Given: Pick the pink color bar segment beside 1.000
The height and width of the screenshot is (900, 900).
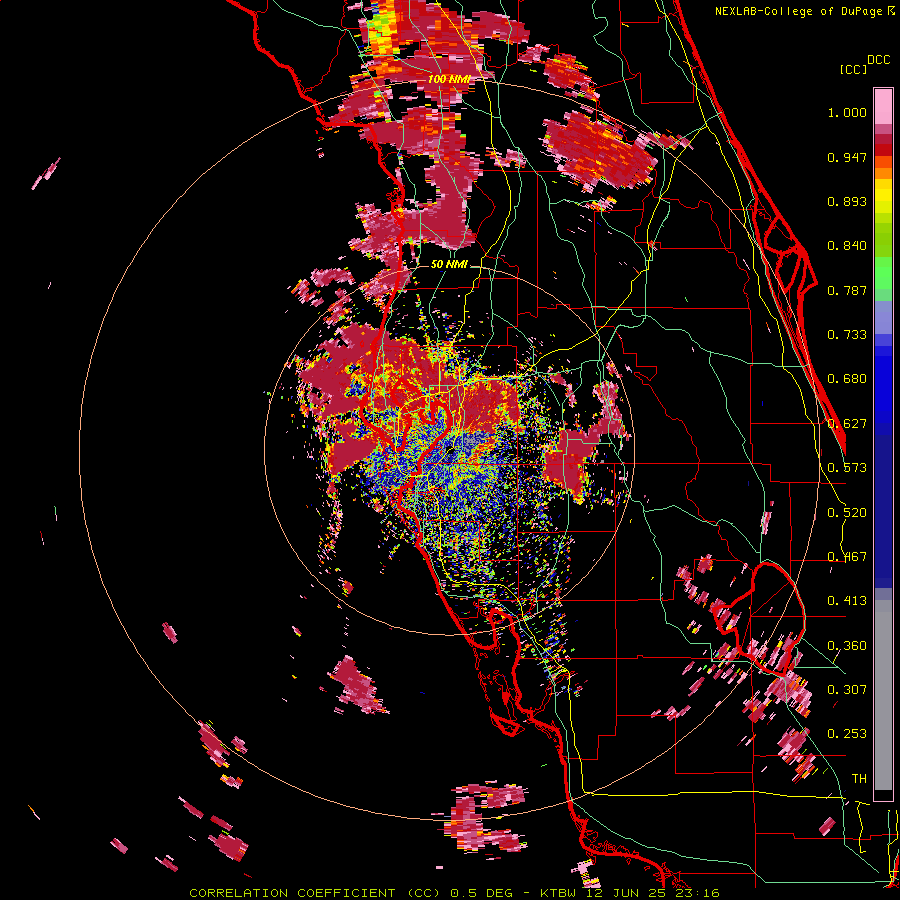Looking at the screenshot, I should pos(883,106).
